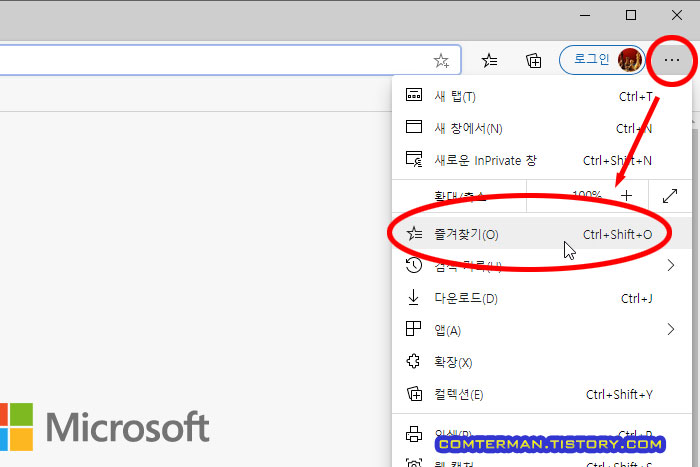The height and width of the screenshot is (467, 700).
Task: Select 새 탭(T) menu item
Action: (542, 96)
